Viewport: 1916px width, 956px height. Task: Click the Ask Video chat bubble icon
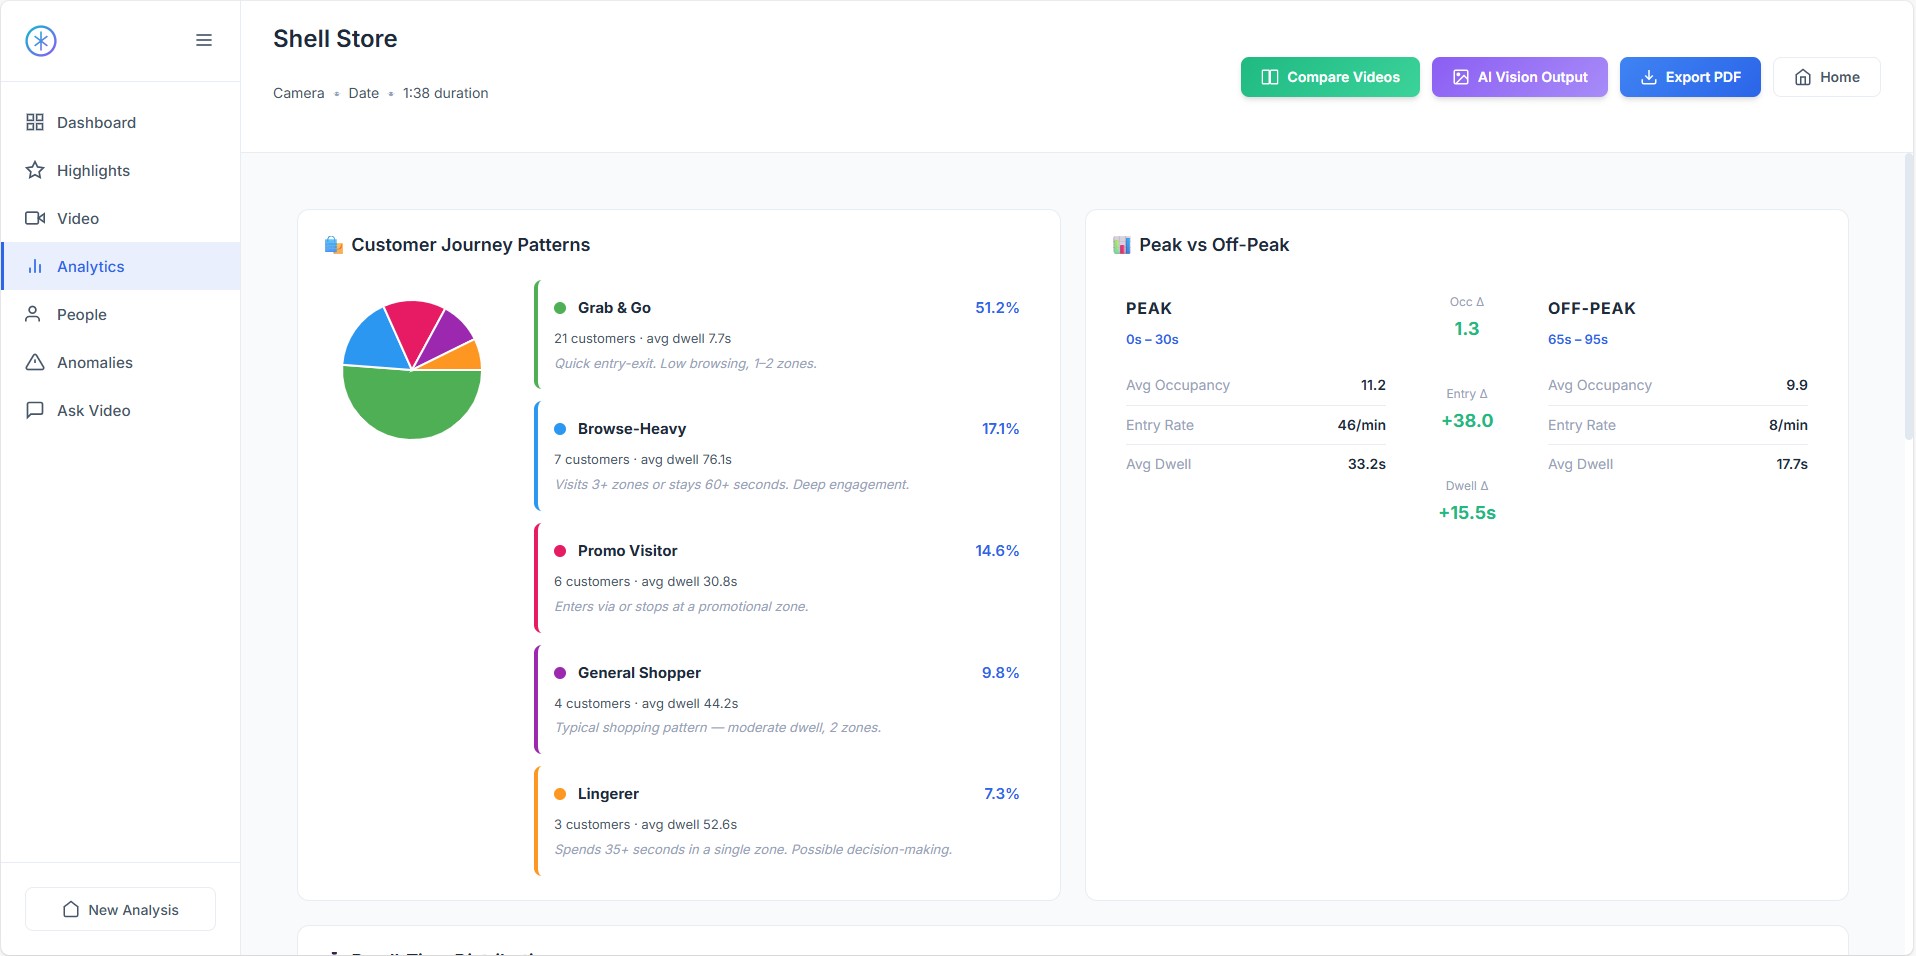pos(35,410)
